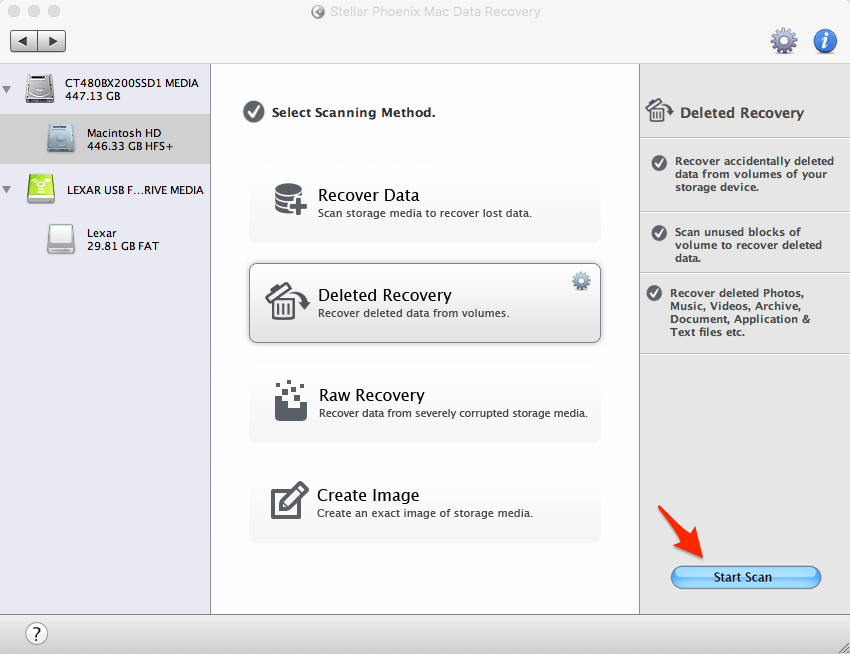
Task: Click the Deleted Recovery trash icon
Action: pos(285,300)
